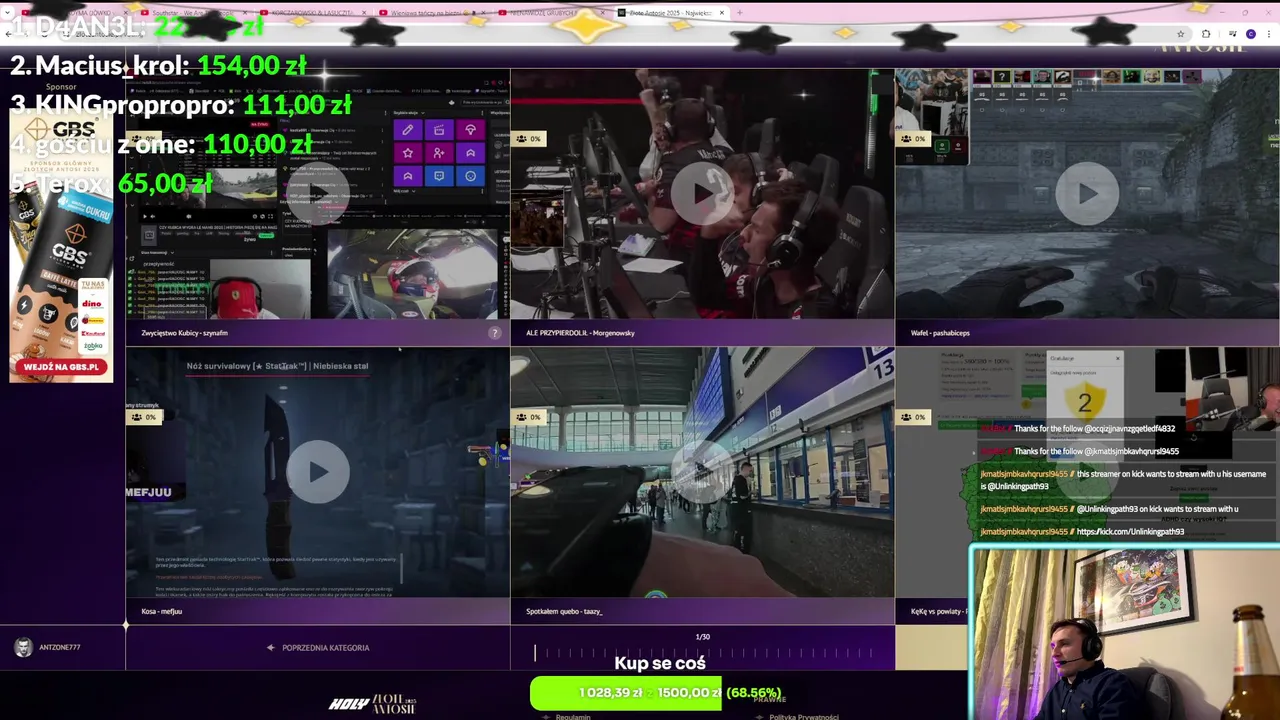1280x720 pixels.
Task: Close the Złote Antosie 2025 tab
Action: point(722,13)
